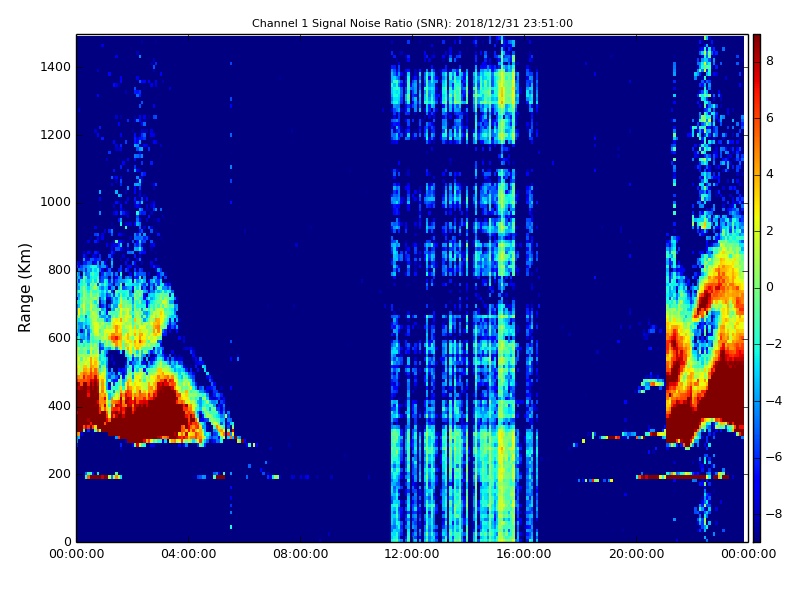800x600 pixels.
Task: Click the 1400 range tick label
Action: 56,67
